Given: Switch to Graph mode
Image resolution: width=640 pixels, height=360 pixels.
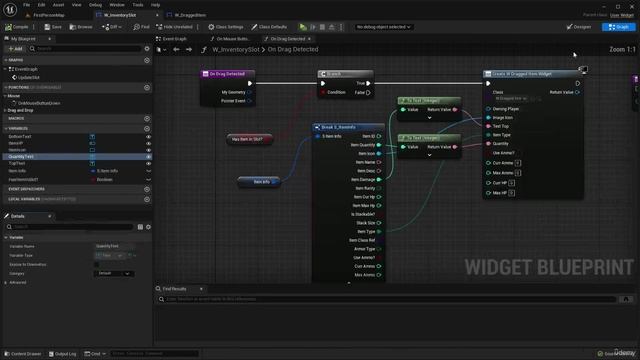Looking at the screenshot, I should [x=619, y=27].
